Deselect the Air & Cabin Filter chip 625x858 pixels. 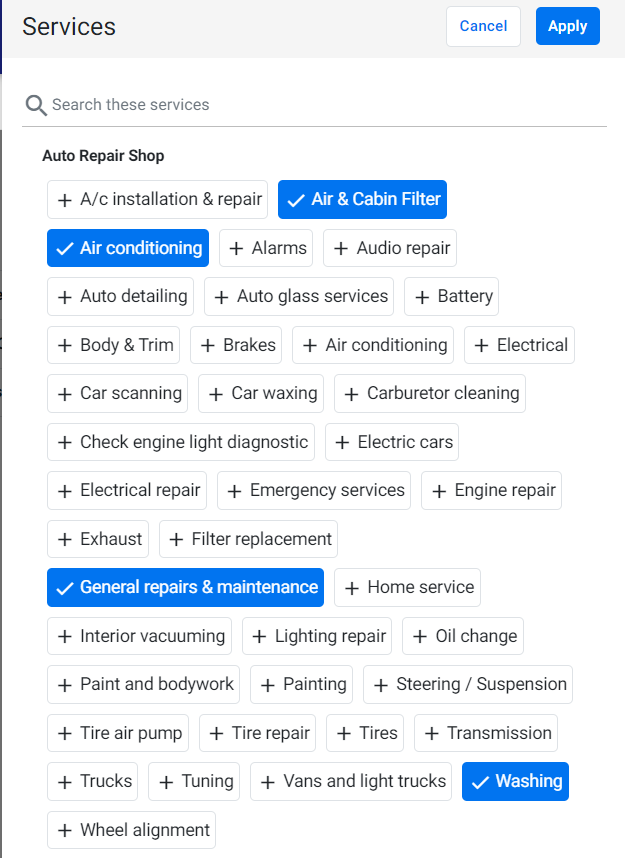362,199
